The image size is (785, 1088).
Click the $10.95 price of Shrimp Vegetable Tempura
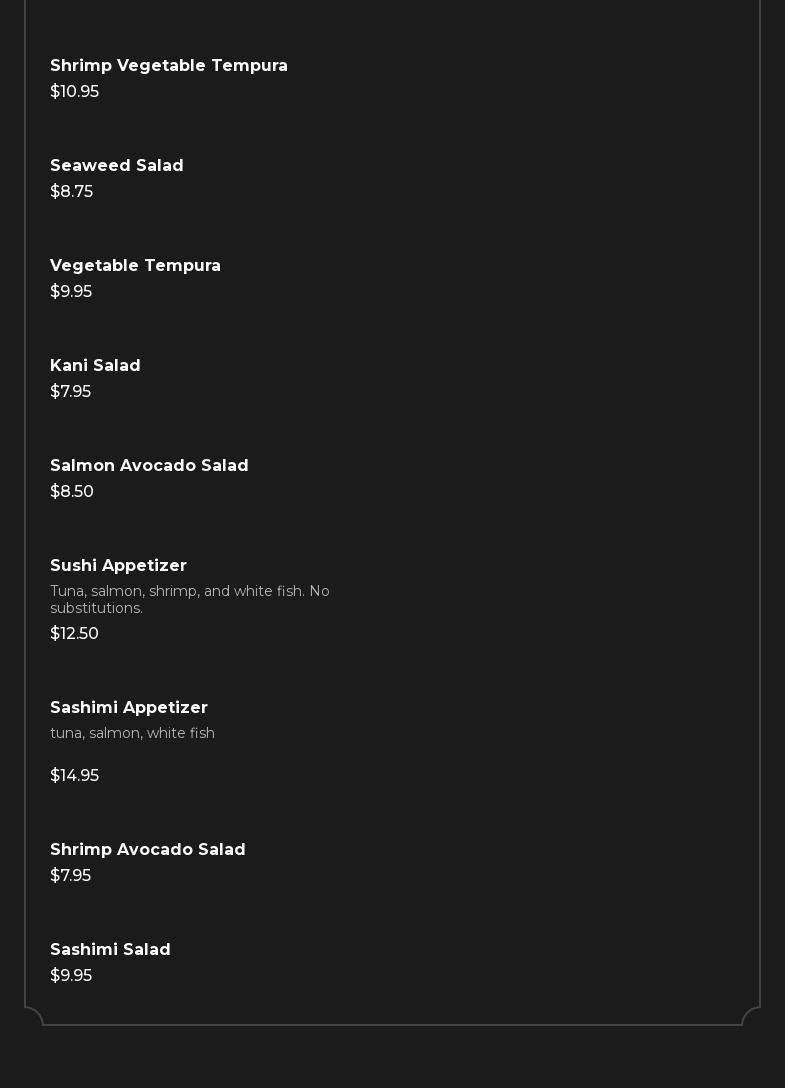[74, 92]
